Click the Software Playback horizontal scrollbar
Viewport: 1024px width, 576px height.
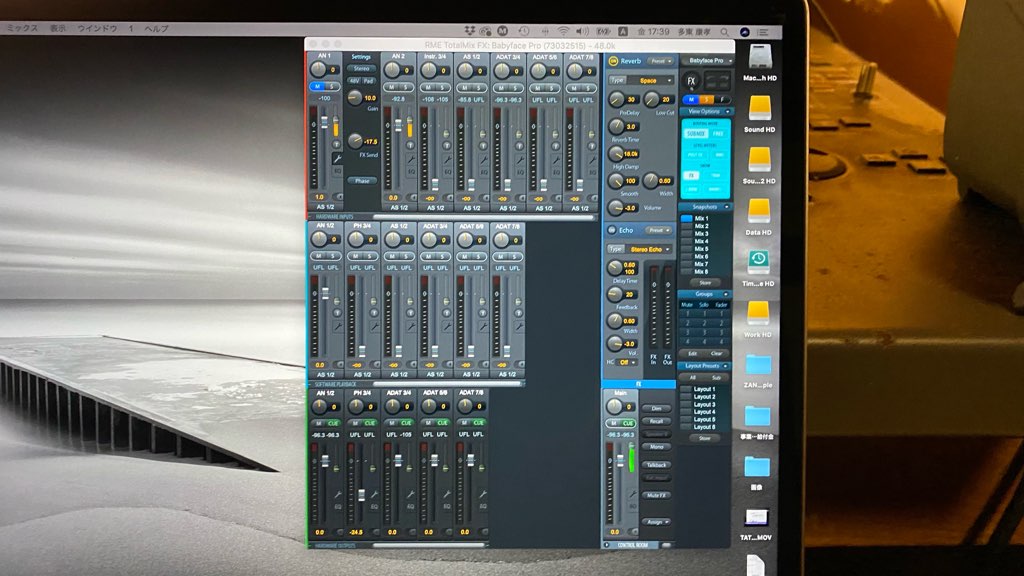coord(447,384)
